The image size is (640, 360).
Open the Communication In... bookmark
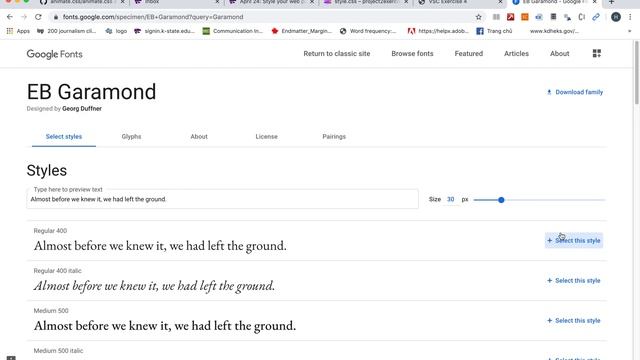[233, 31]
